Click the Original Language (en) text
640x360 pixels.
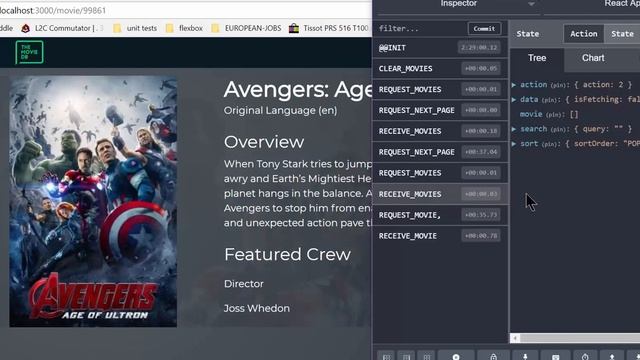(x=280, y=111)
